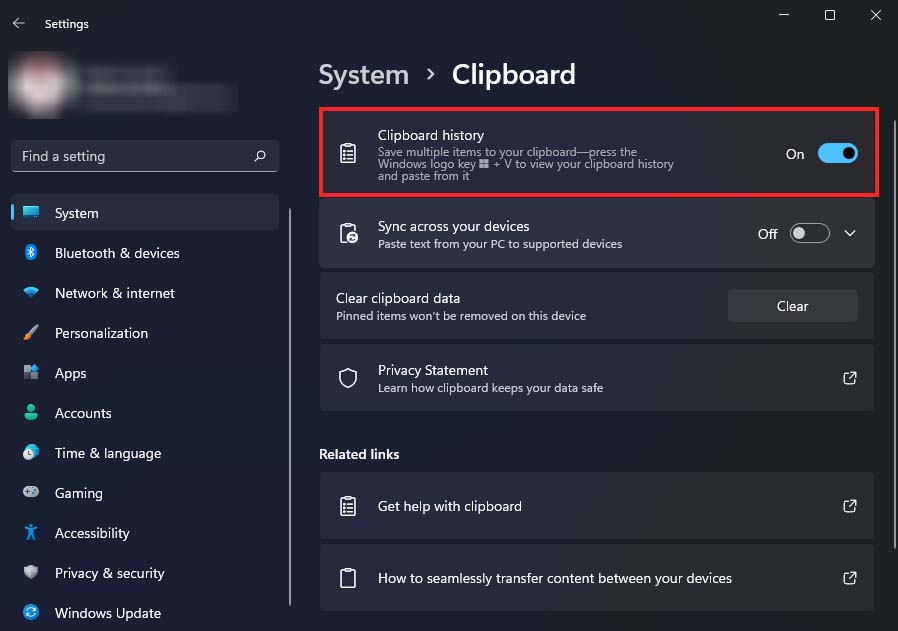Go to Accounts settings
The width and height of the screenshot is (898, 631).
(83, 413)
